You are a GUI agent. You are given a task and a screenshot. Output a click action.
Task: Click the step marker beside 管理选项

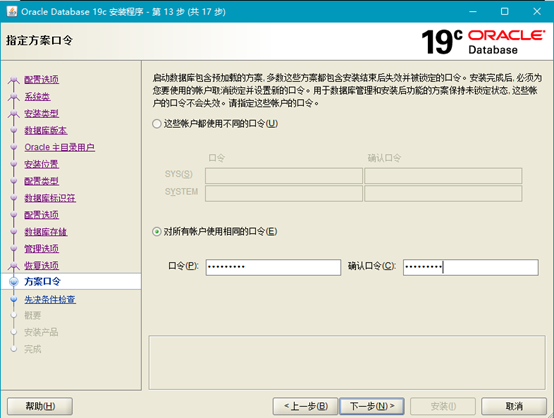click(14, 249)
